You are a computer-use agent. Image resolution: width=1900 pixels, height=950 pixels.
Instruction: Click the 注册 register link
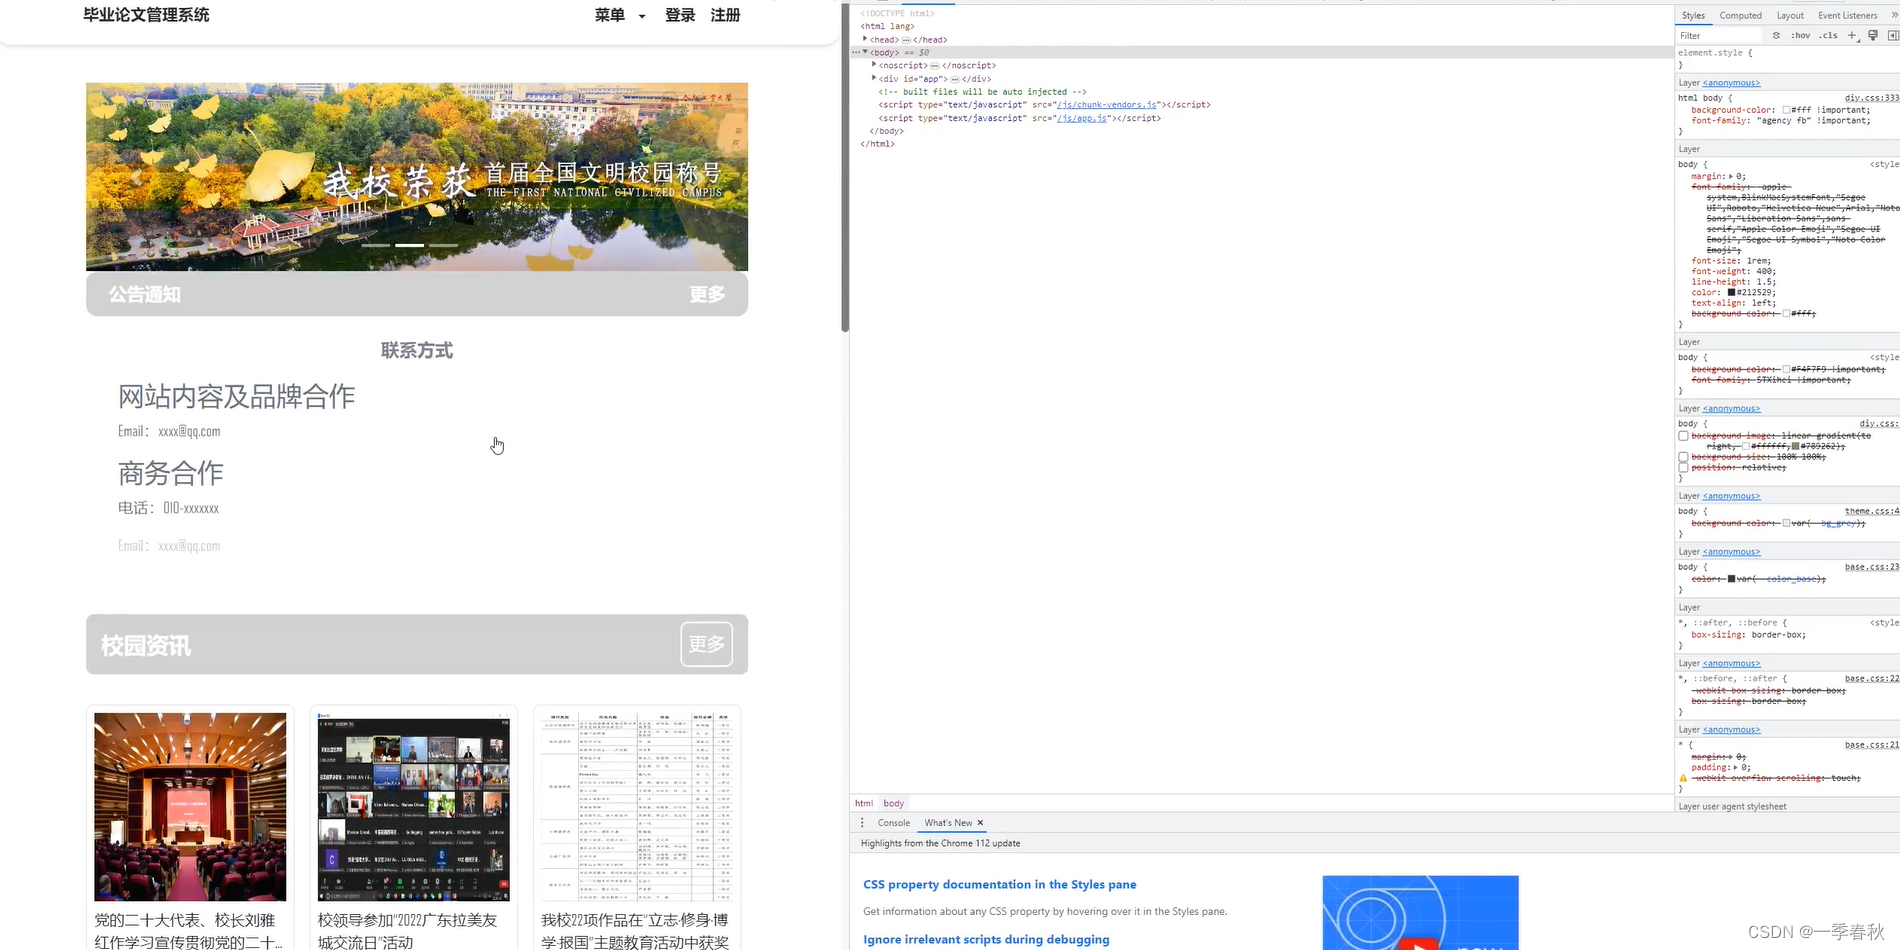coord(725,15)
